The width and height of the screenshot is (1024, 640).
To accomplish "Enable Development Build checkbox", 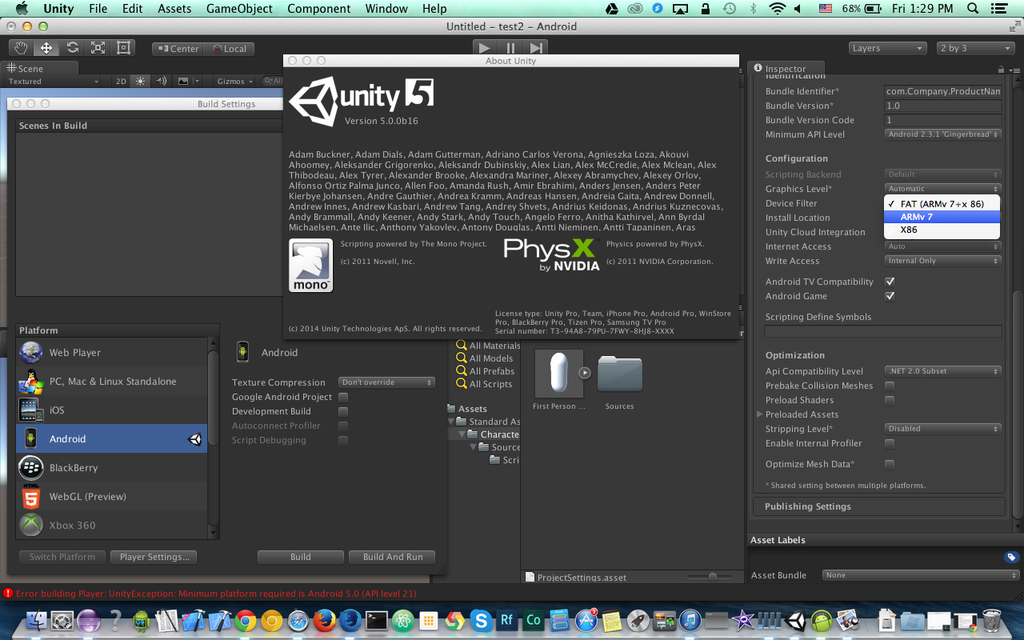I will click(343, 411).
